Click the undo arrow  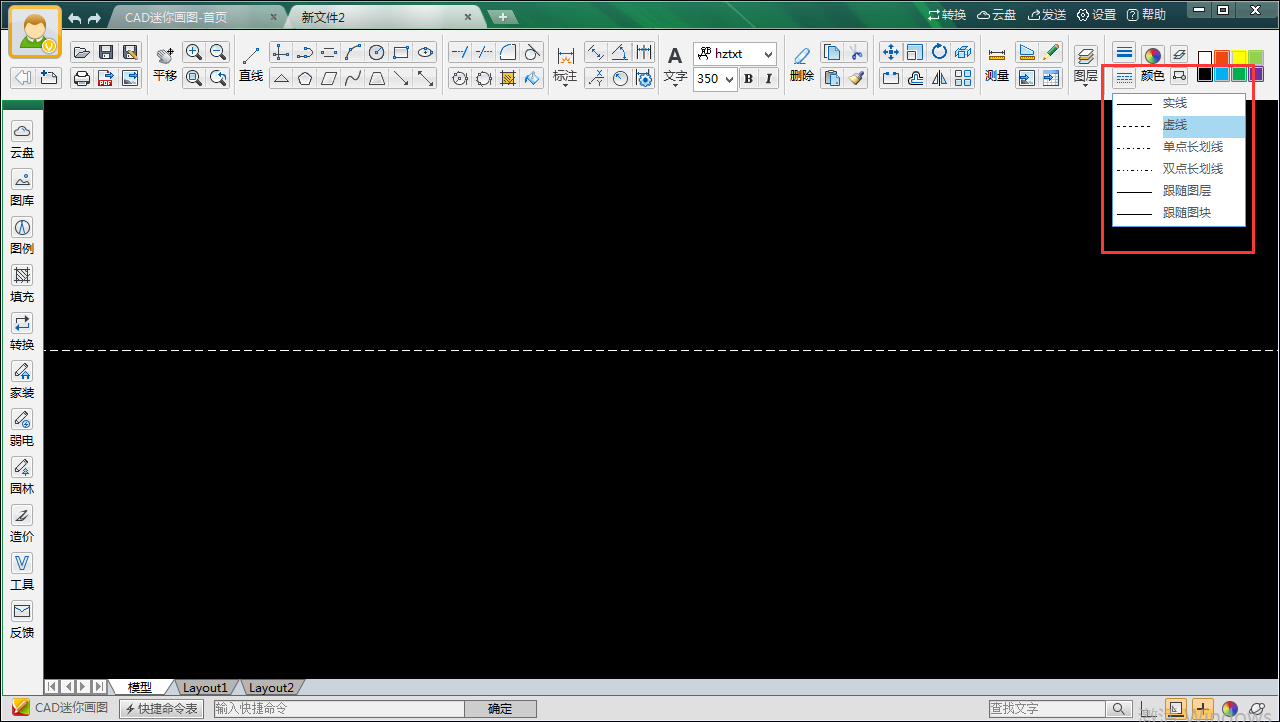click(75, 17)
